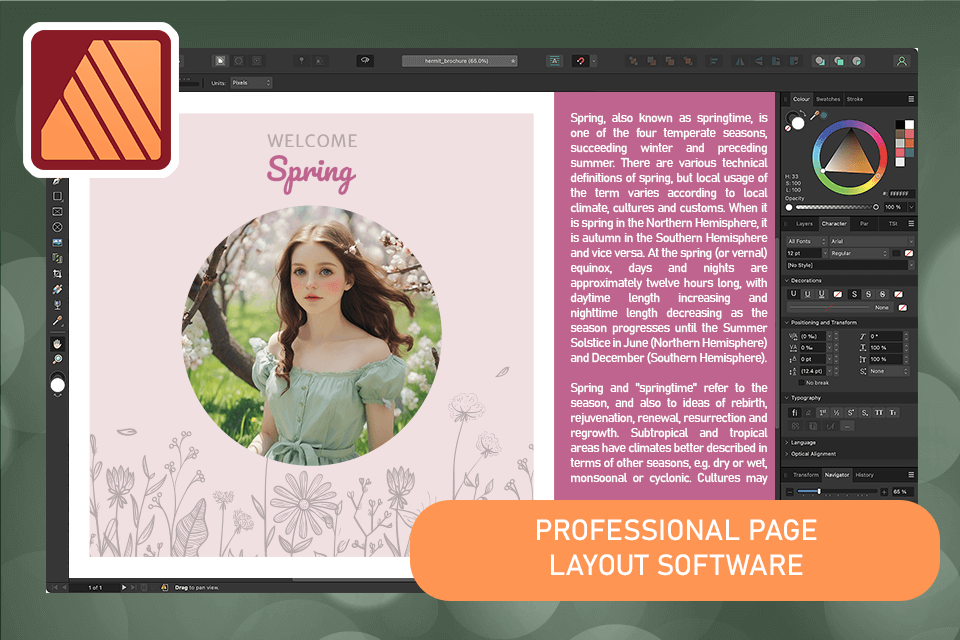
Task: Open the Arial font family dropdown
Action: coord(872,241)
